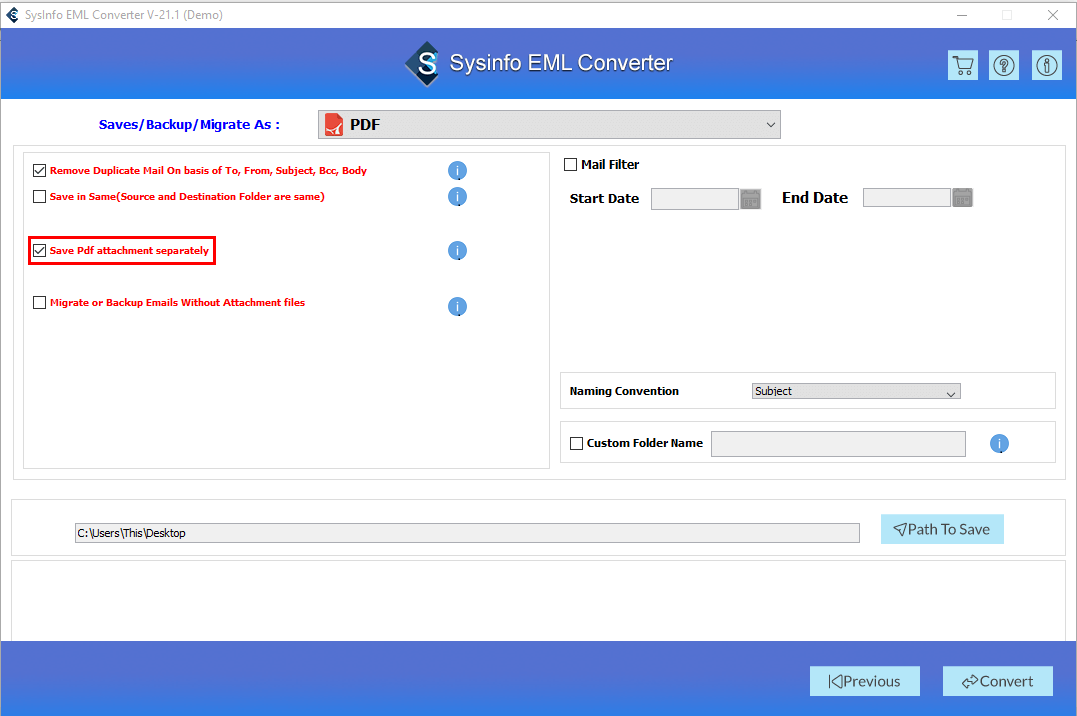Viewport: 1077px width, 716px height.
Task: Show info for Save Pdf attachment separately
Action: click(x=457, y=251)
